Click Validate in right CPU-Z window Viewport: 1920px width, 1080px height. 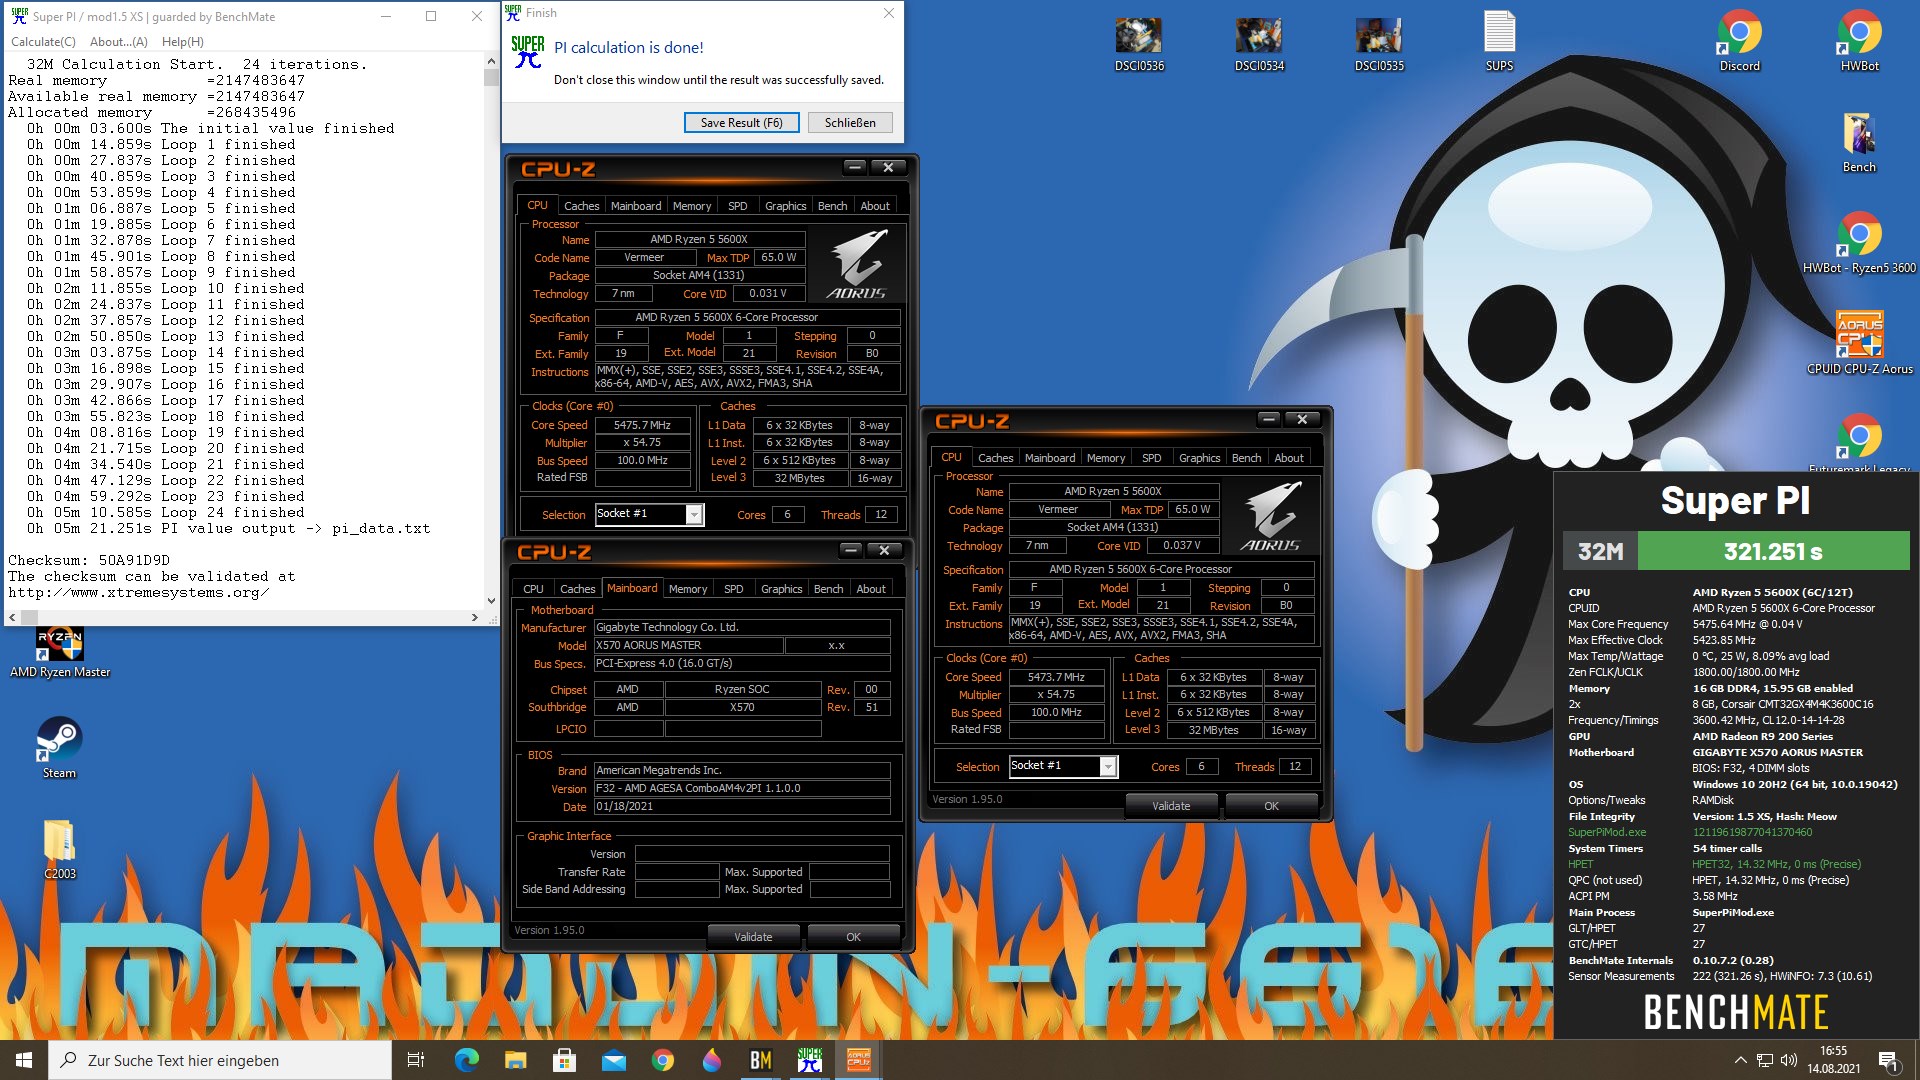tap(1171, 805)
